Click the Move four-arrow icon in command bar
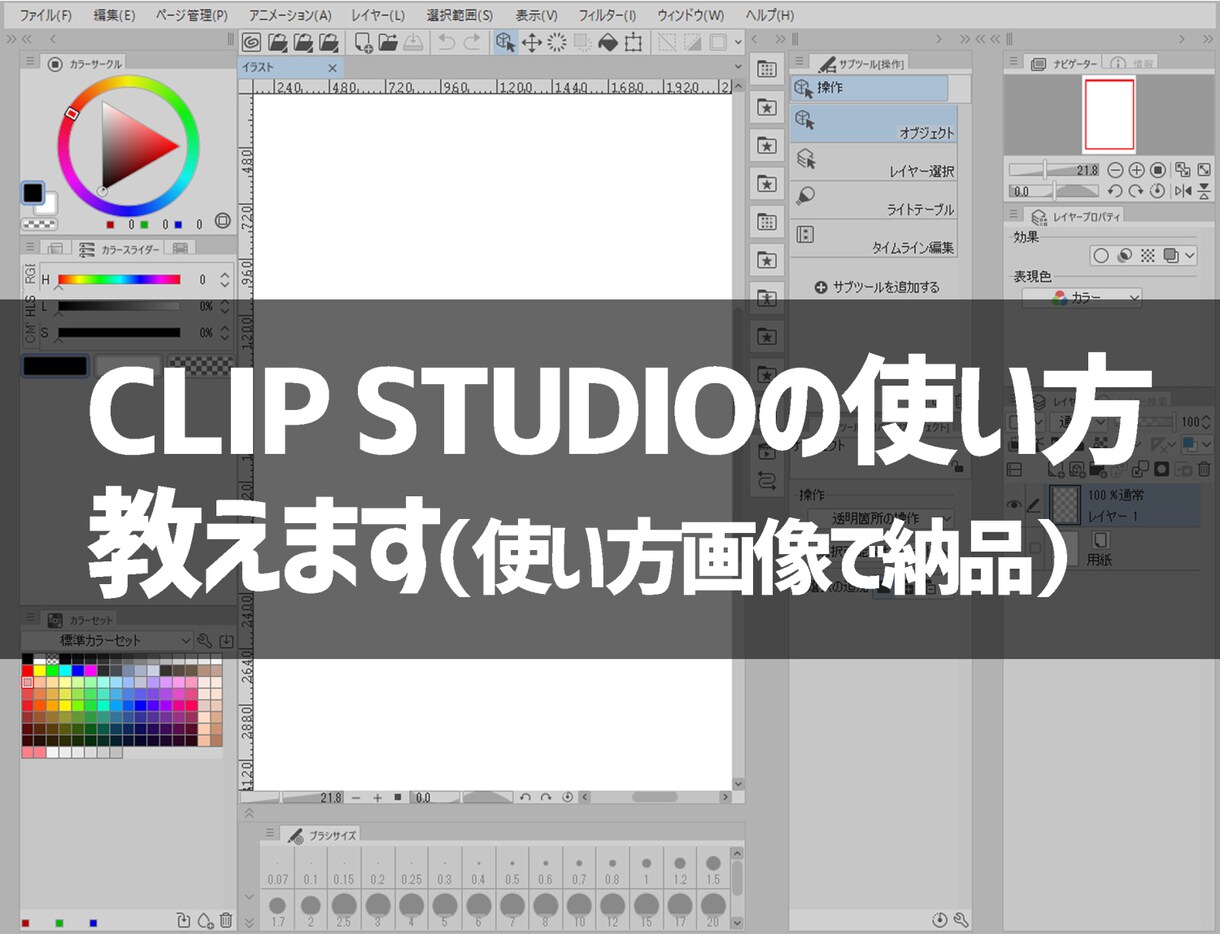Viewport: 1220px width, 934px height. pyautogui.click(x=532, y=42)
